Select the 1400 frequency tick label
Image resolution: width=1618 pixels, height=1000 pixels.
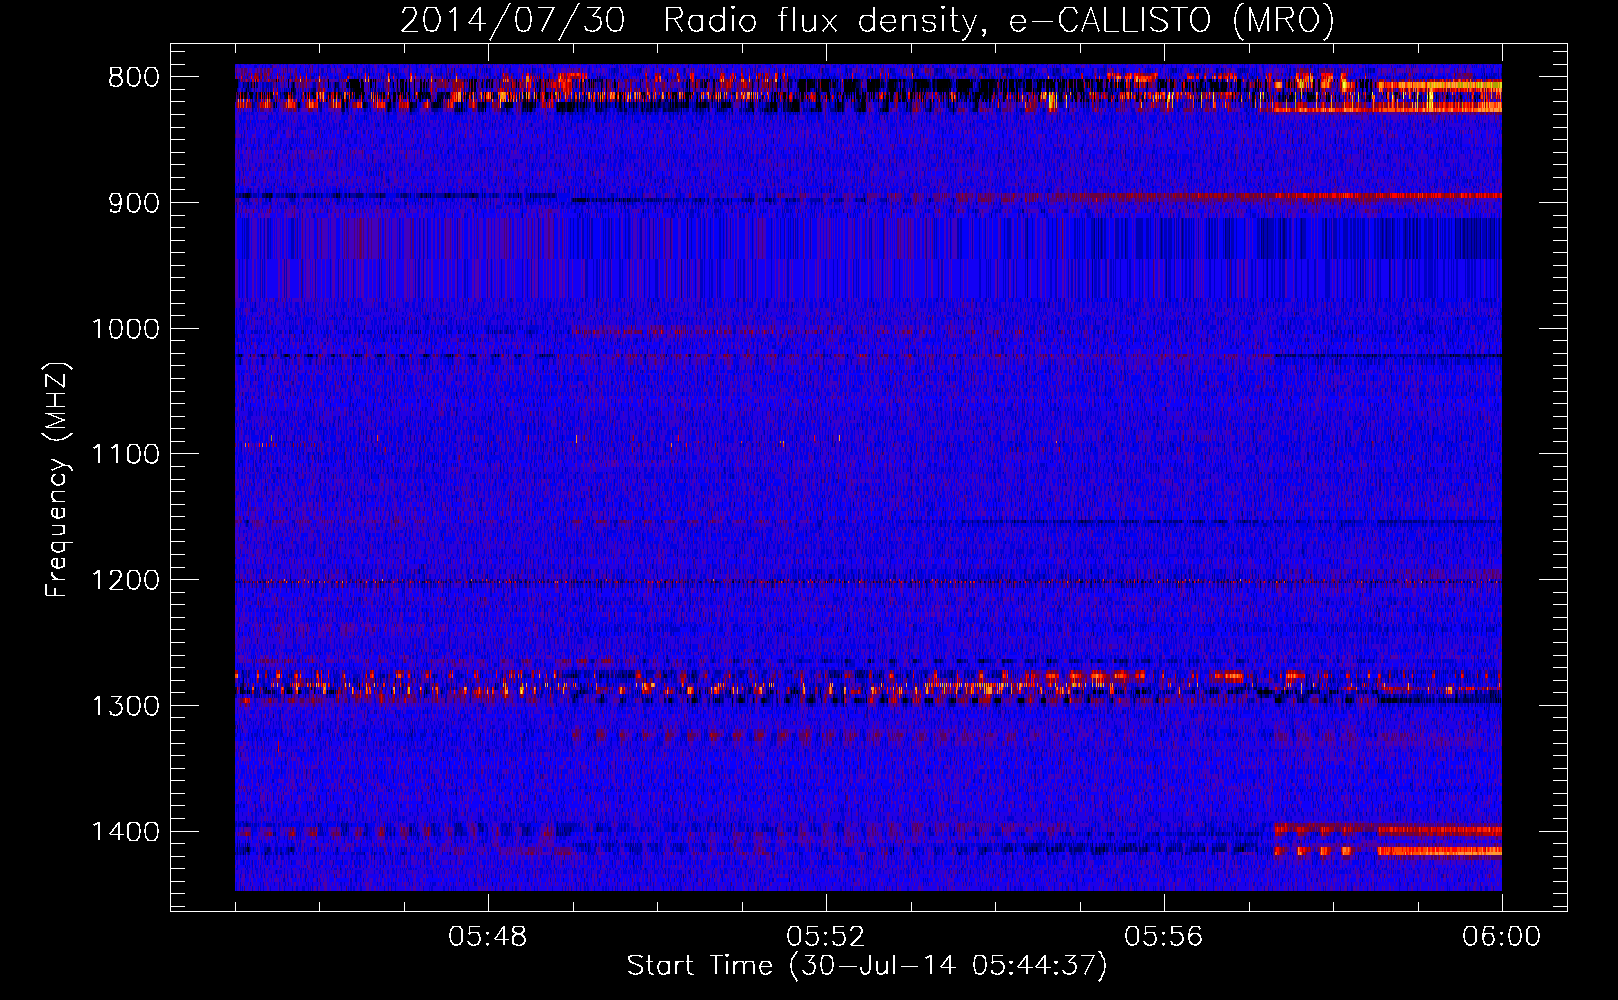pyautogui.click(x=125, y=832)
